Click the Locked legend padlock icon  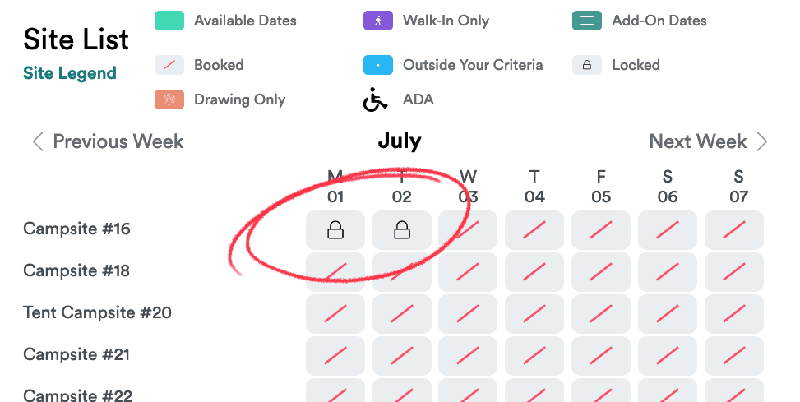587,65
